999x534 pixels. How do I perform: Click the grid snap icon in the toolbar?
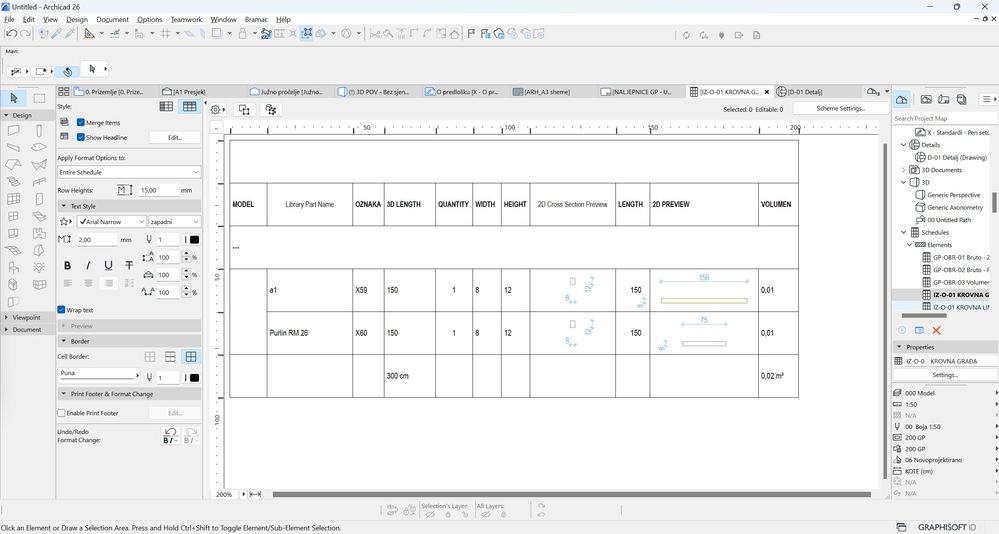[x=166, y=34]
